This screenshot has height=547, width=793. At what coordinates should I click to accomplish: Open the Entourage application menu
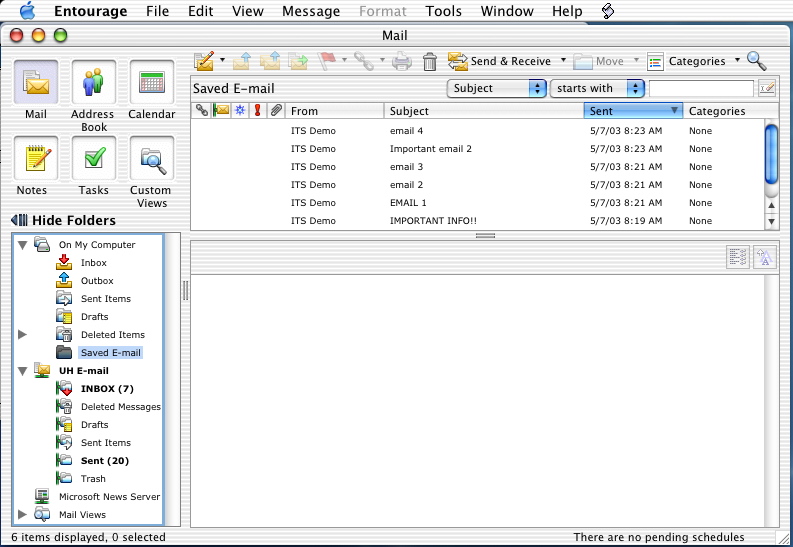coord(91,11)
